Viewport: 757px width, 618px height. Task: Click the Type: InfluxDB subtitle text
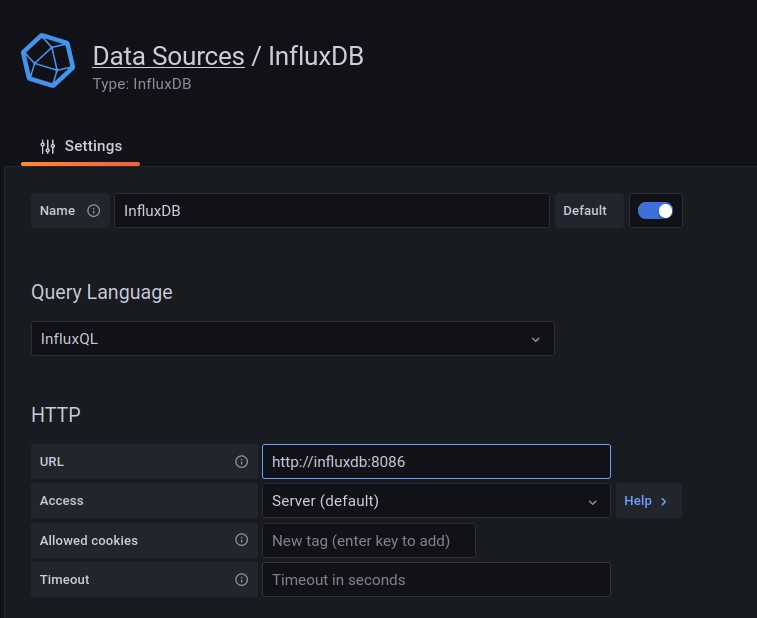tap(141, 84)
